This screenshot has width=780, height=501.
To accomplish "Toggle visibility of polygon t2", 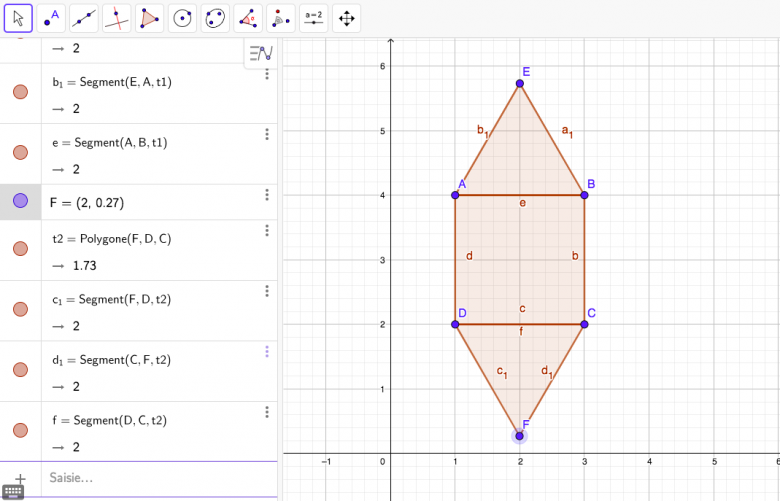I will coord(20,249).
